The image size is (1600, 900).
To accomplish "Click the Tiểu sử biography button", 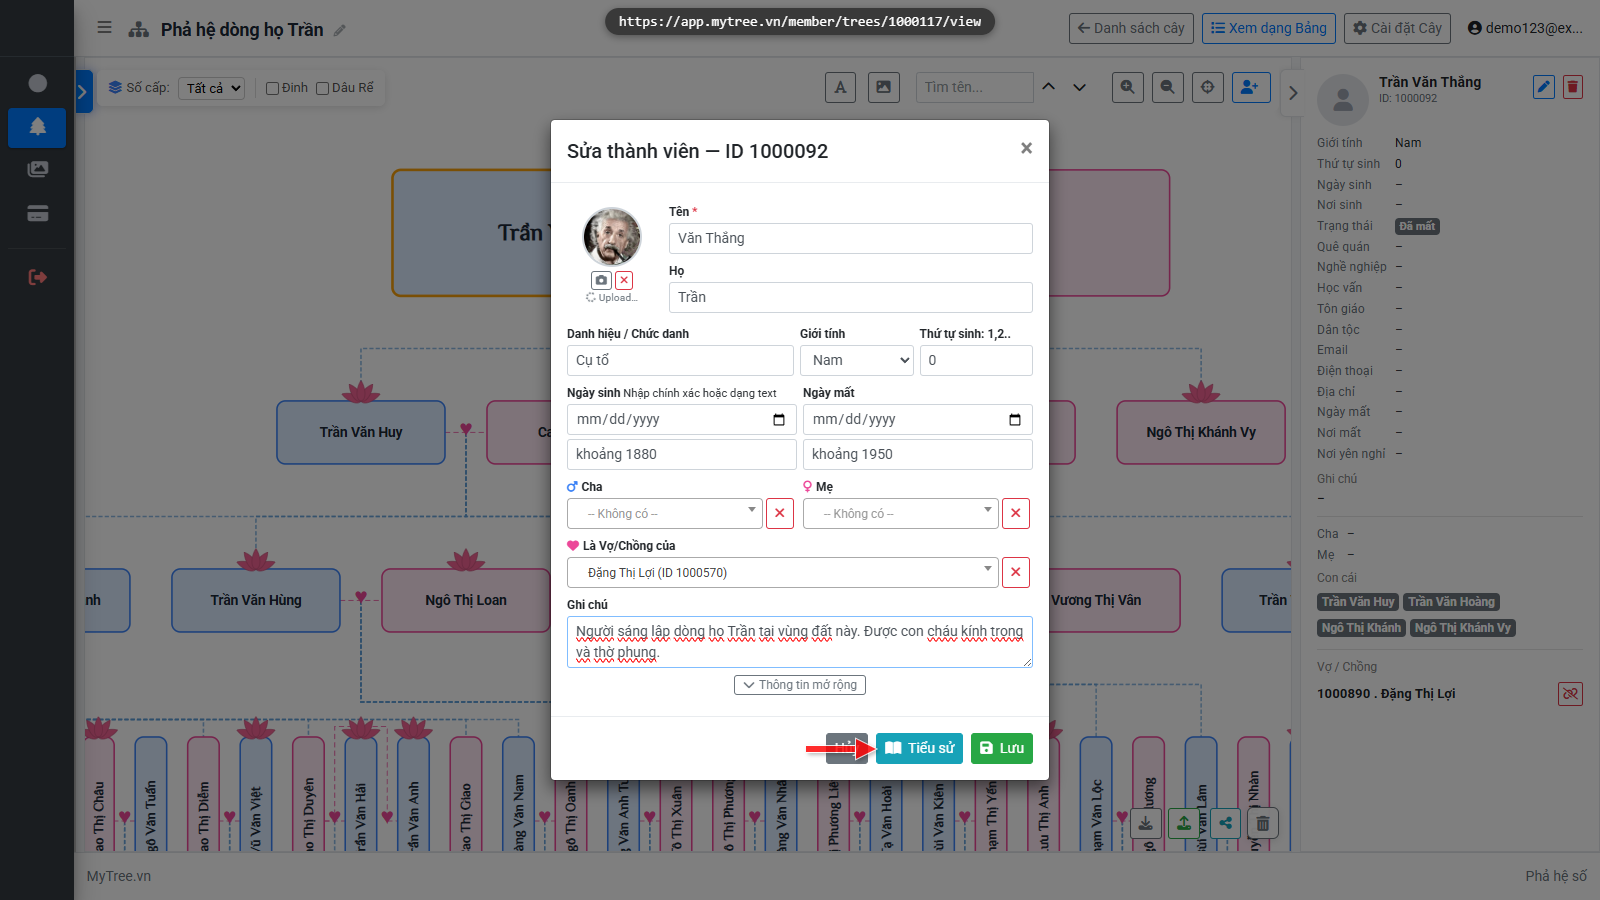I will coord(919,748).
